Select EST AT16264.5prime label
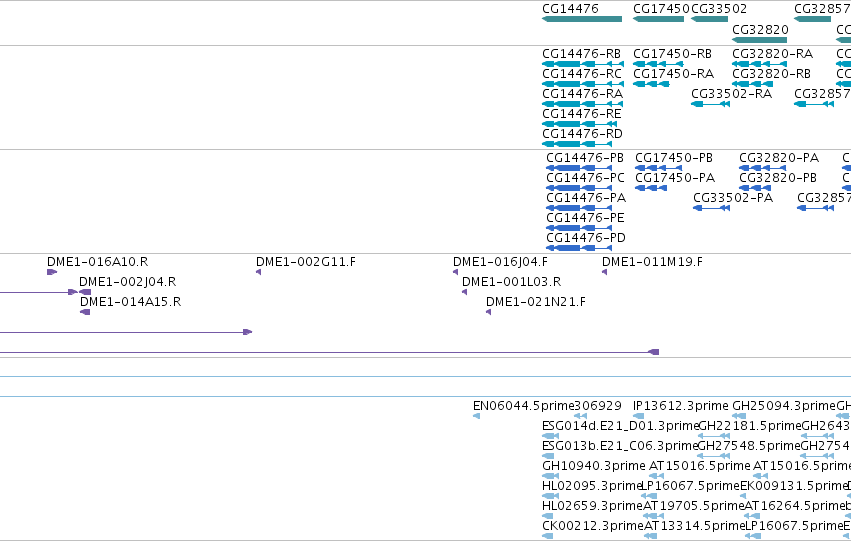The image size is (851, 541). 794,506
